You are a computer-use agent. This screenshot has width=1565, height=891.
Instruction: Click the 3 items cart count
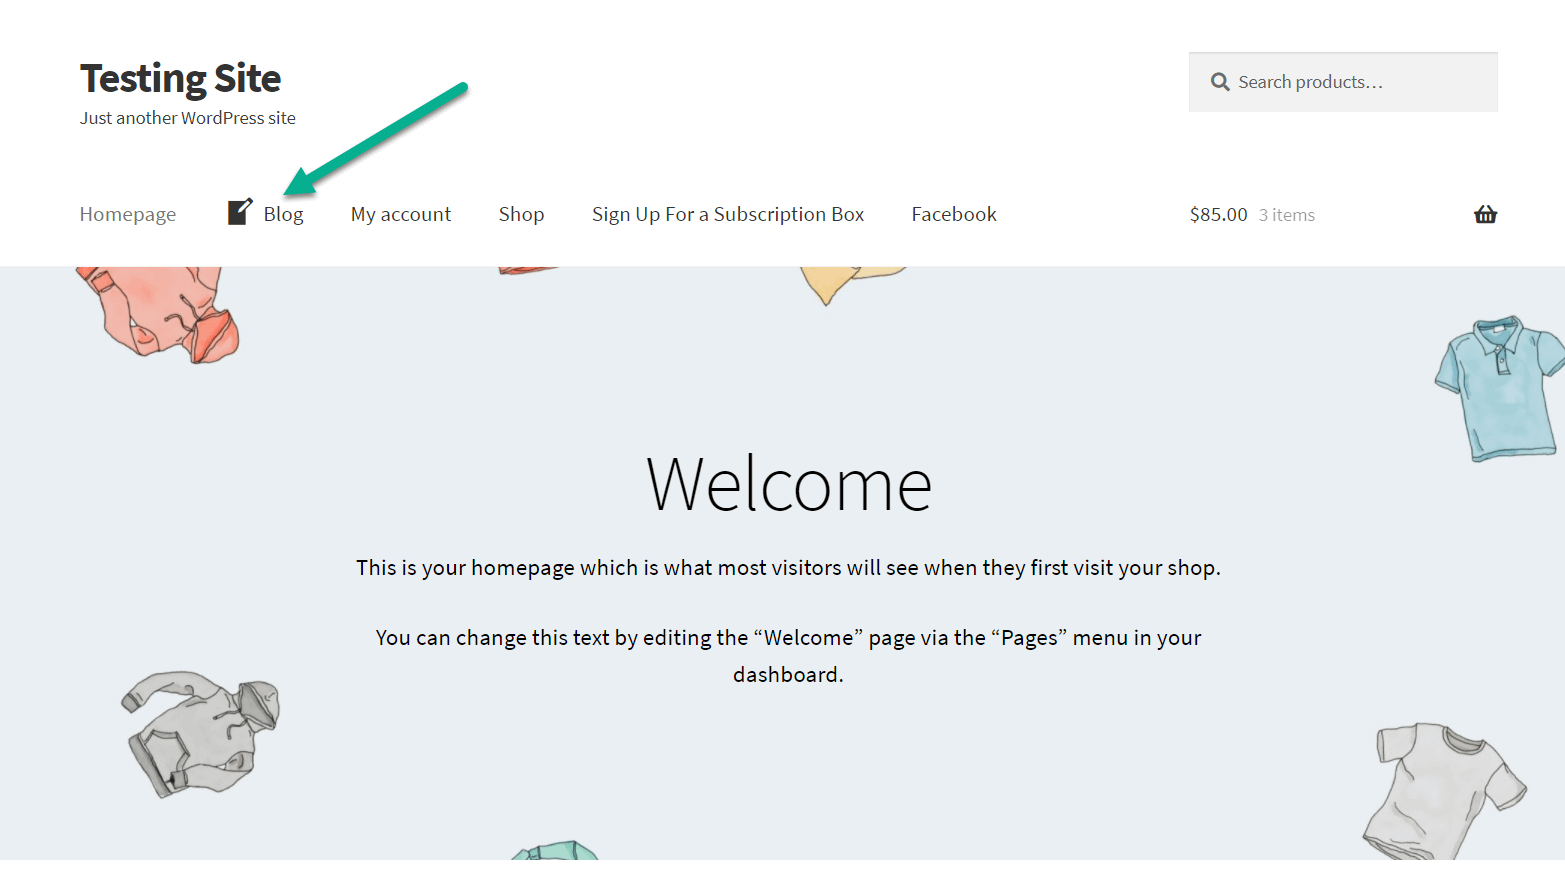pos(1286,215)
